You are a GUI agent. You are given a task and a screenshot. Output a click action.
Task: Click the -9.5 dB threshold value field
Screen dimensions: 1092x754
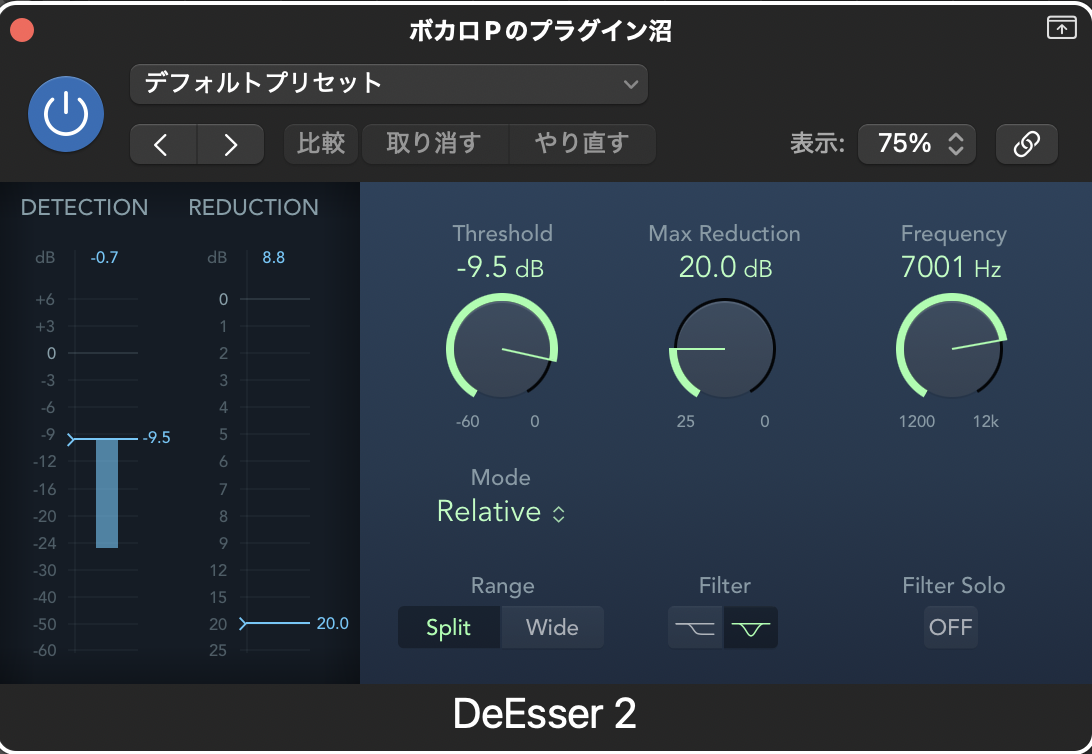click(x=501, y=267)
